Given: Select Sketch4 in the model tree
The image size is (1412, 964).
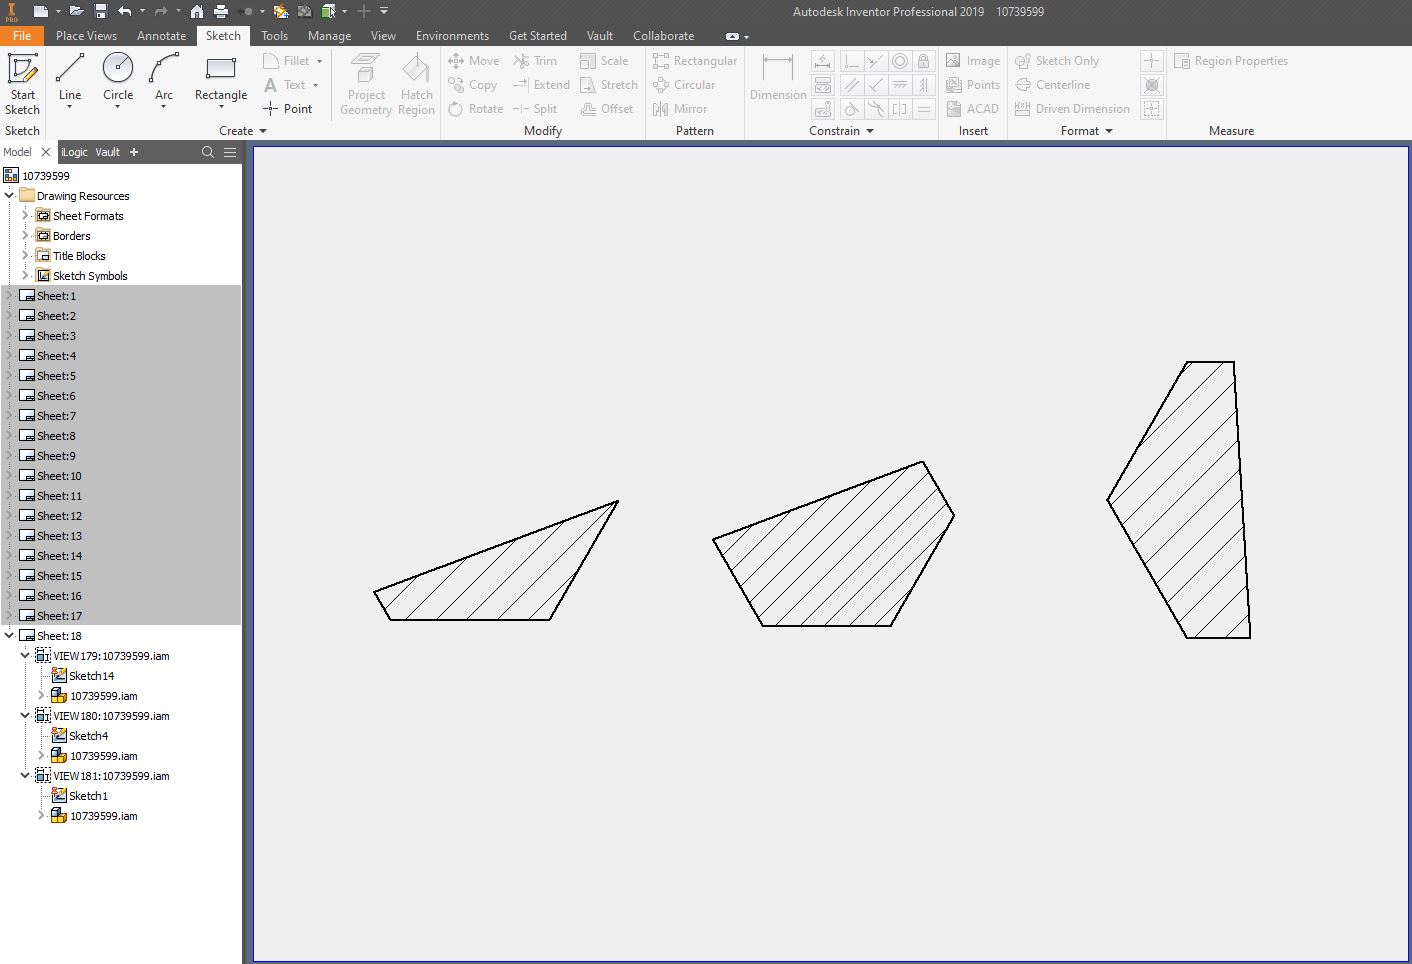Looking at the screenshot, I should click(x=88, y=735).
